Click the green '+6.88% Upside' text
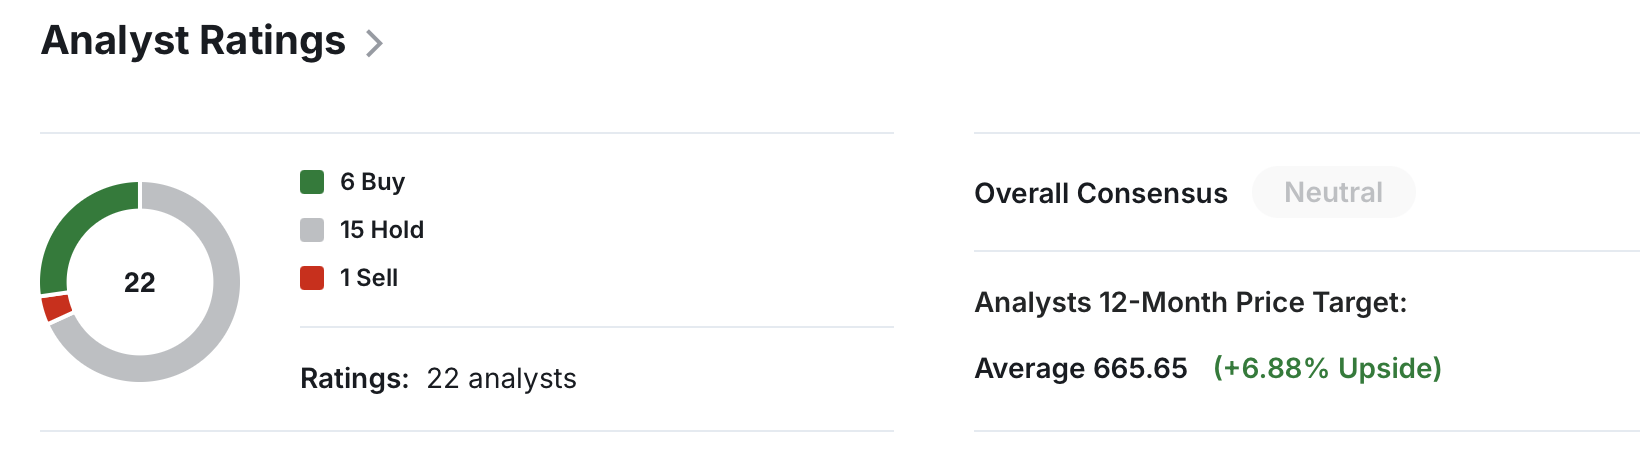 (x=1328, y=368)
